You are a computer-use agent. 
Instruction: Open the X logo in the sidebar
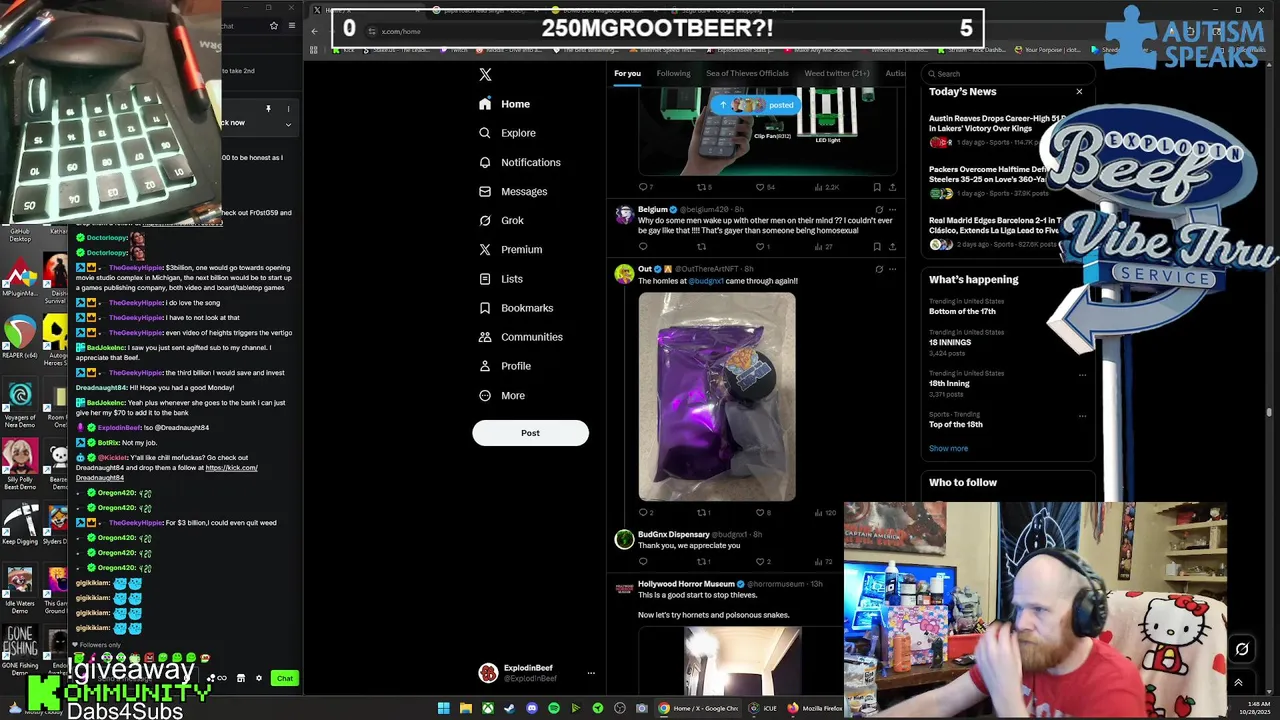pyautogui.click(x=485, y=74)
